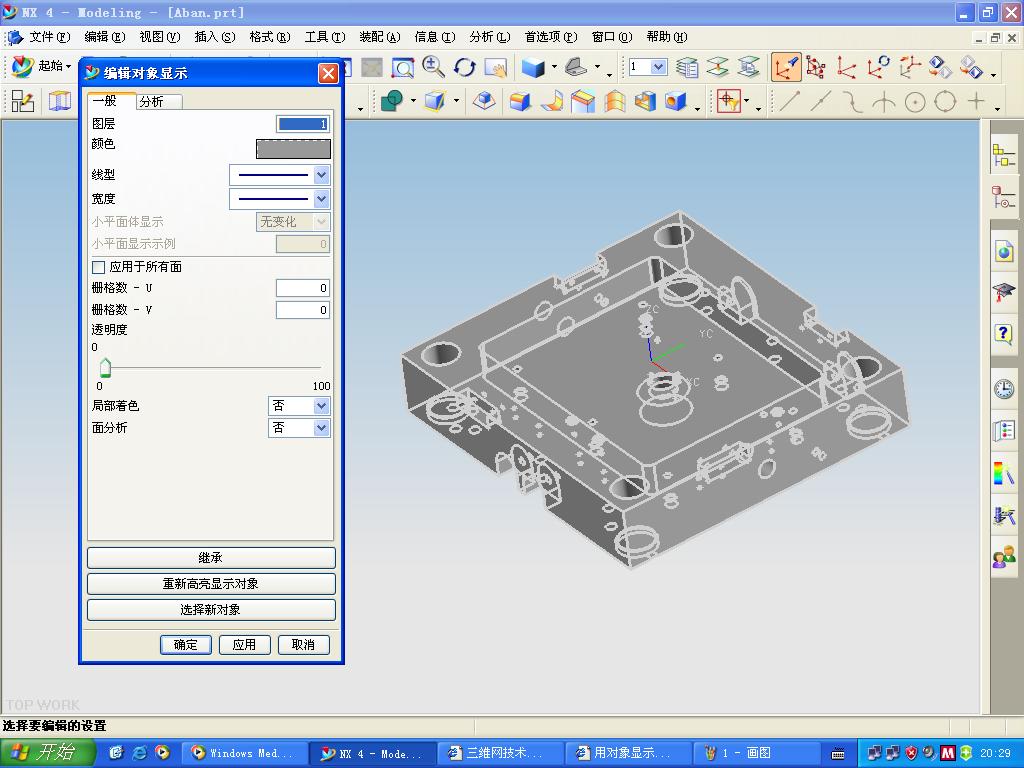Click the 选择新对象 button
The image size is (1024, 768).
(x=211, y=610)
